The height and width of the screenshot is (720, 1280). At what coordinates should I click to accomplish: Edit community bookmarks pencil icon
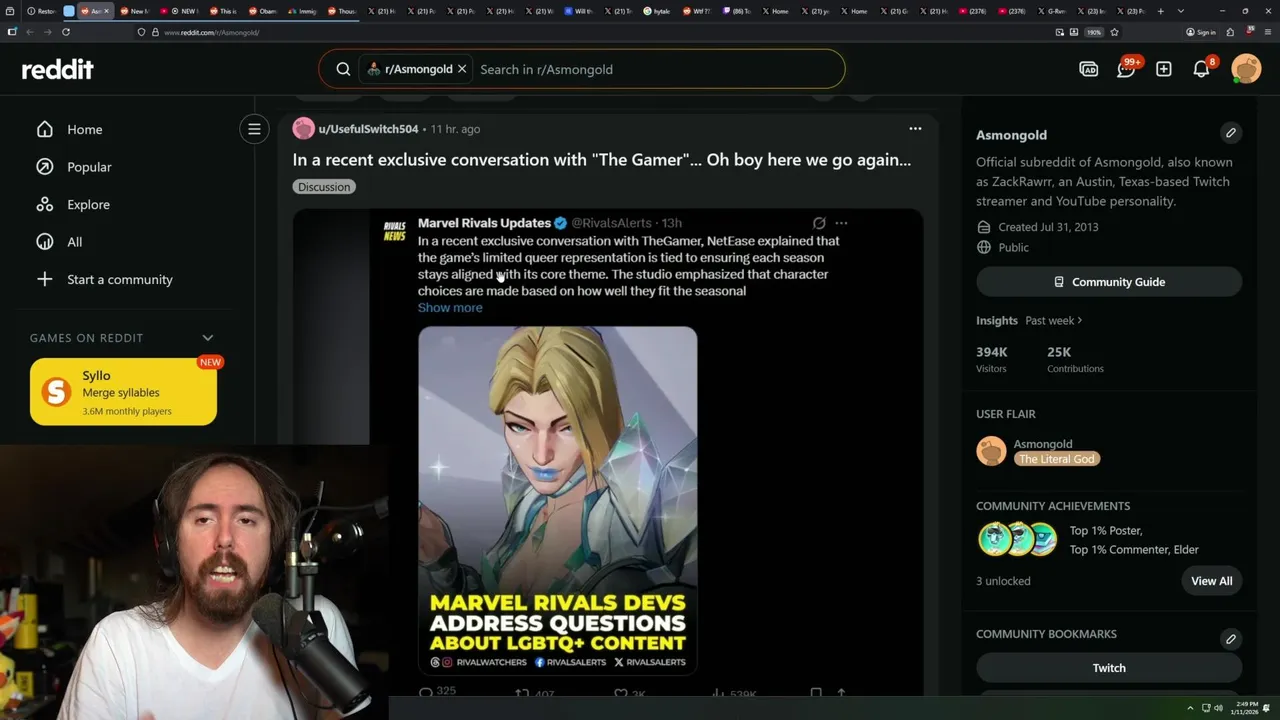pyautogui.click(x=1231, y=639)
